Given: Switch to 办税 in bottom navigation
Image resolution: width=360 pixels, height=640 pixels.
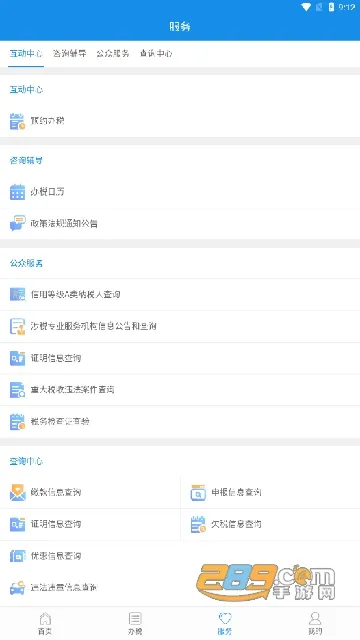Looking at the screenshot, I should (x=135, y=623).
